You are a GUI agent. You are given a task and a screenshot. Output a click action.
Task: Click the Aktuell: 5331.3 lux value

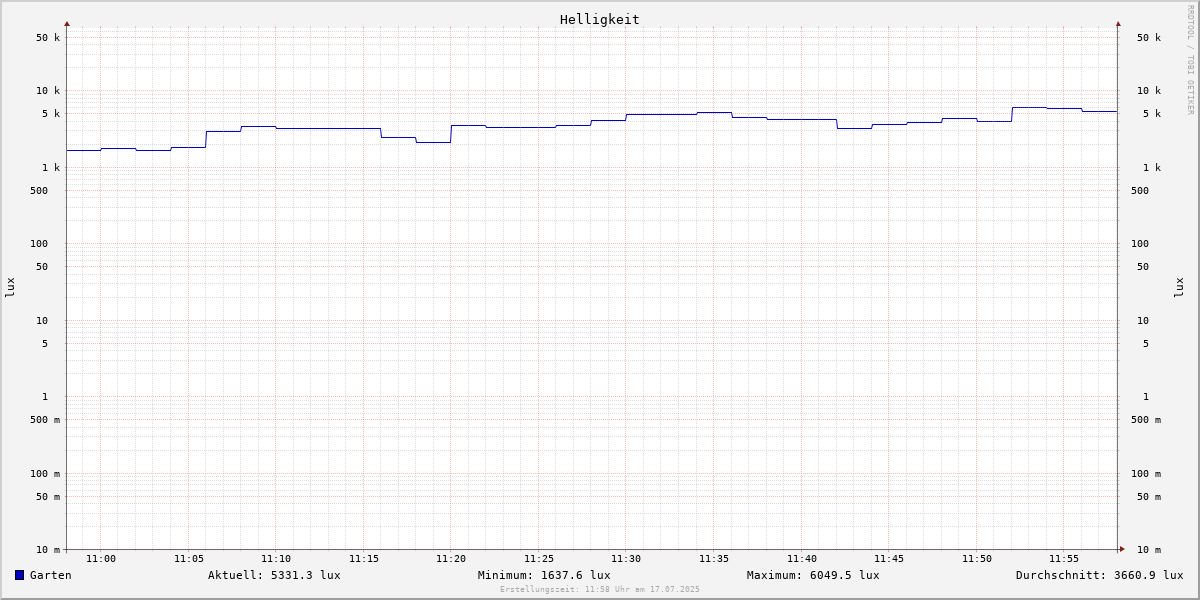point(274,575)
